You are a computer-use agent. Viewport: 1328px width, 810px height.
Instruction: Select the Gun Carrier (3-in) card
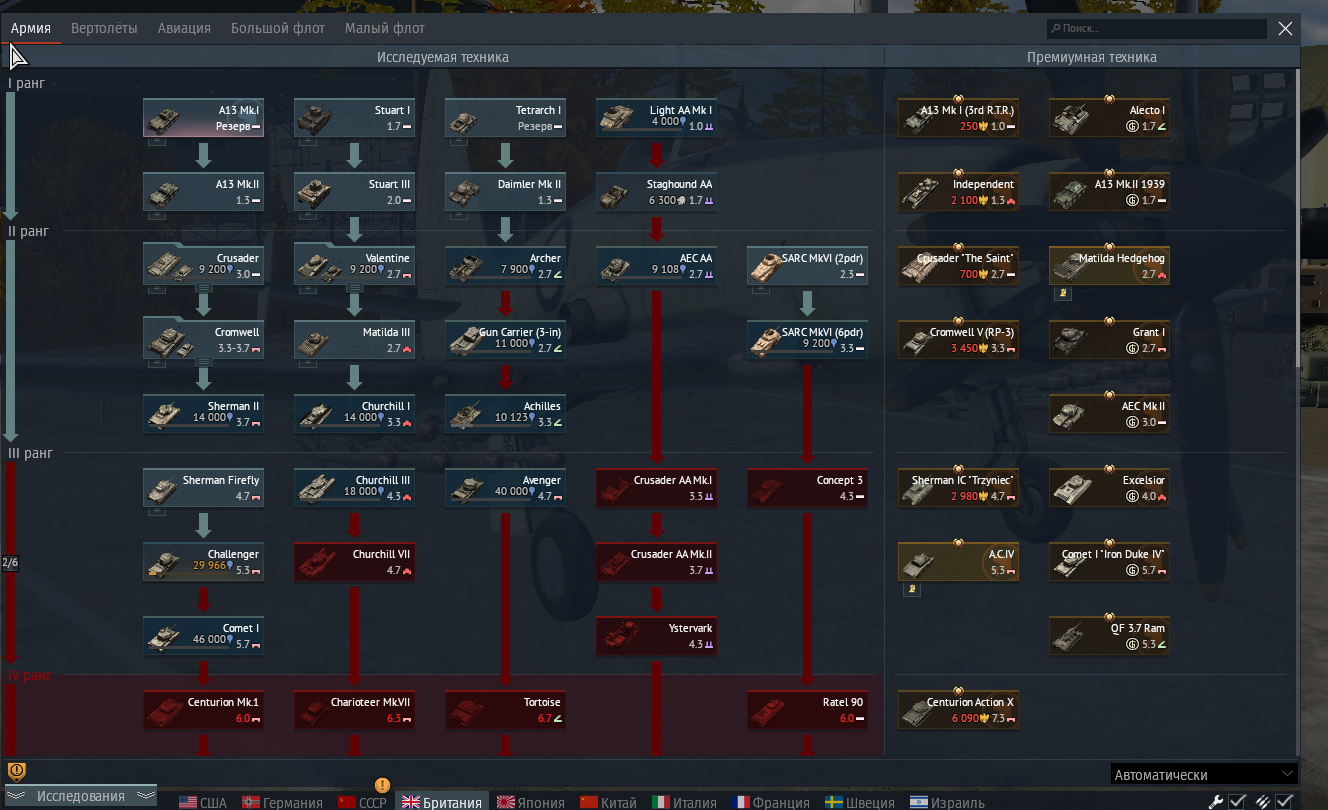point(505,340)
